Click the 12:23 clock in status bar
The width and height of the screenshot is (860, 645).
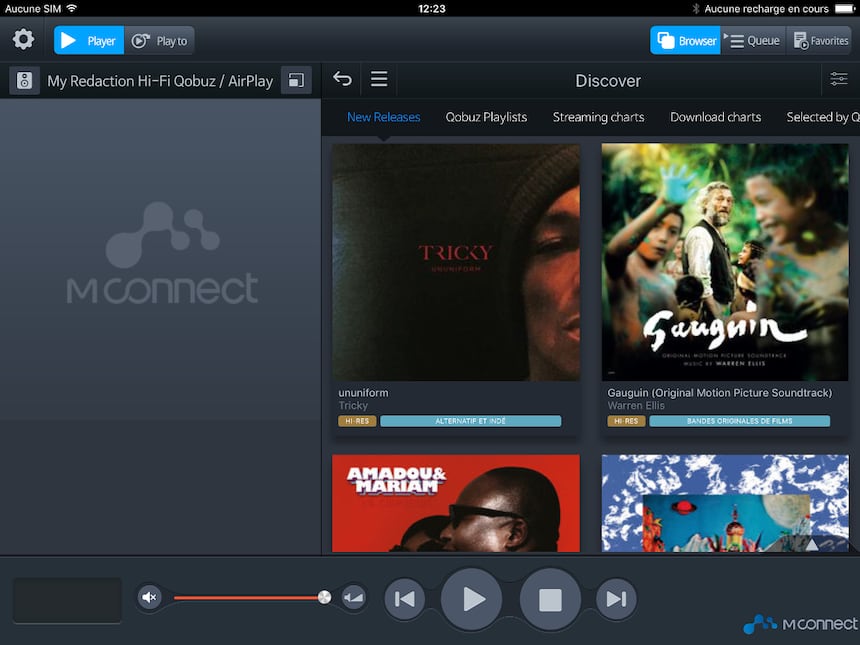click(432, 9)
